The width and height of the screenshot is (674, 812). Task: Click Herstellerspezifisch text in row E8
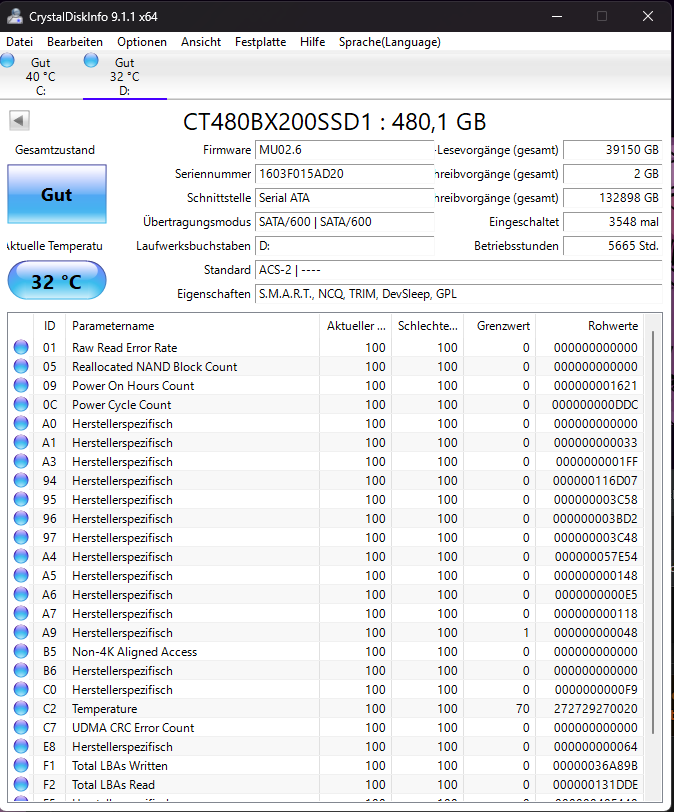pyautogui.click(x=122, y=746)
